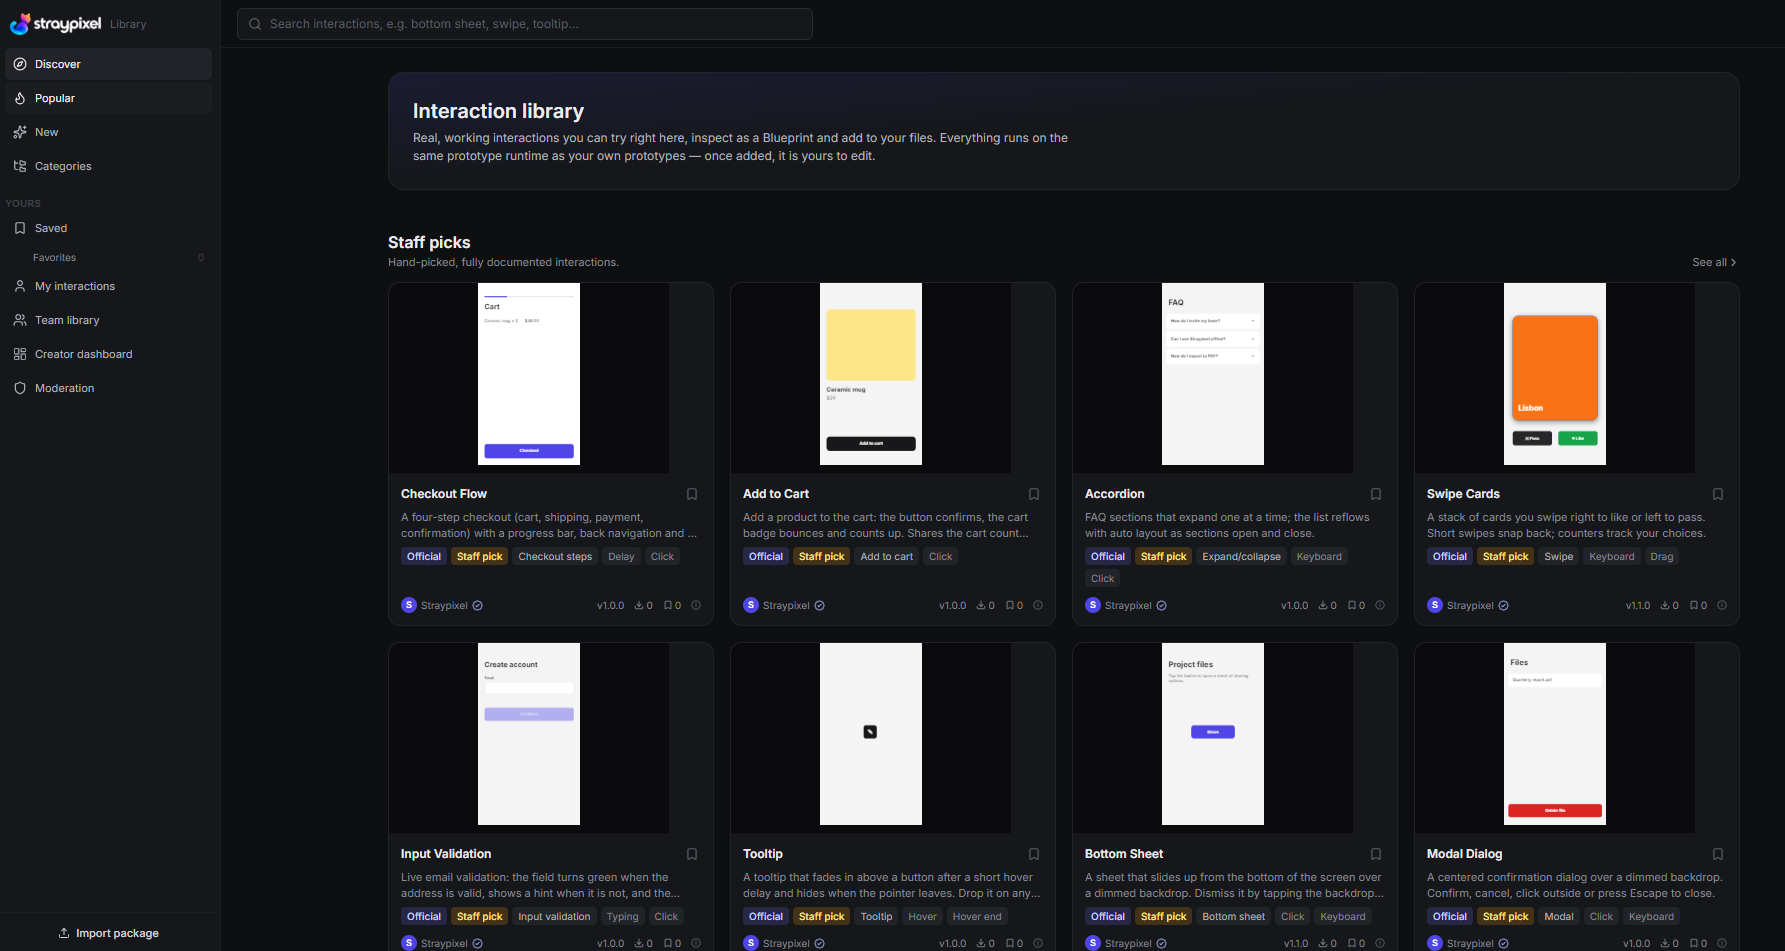This screenshot has height=951, width=1785.
Task: Click download count on Accordion card
Action: 1328,606
